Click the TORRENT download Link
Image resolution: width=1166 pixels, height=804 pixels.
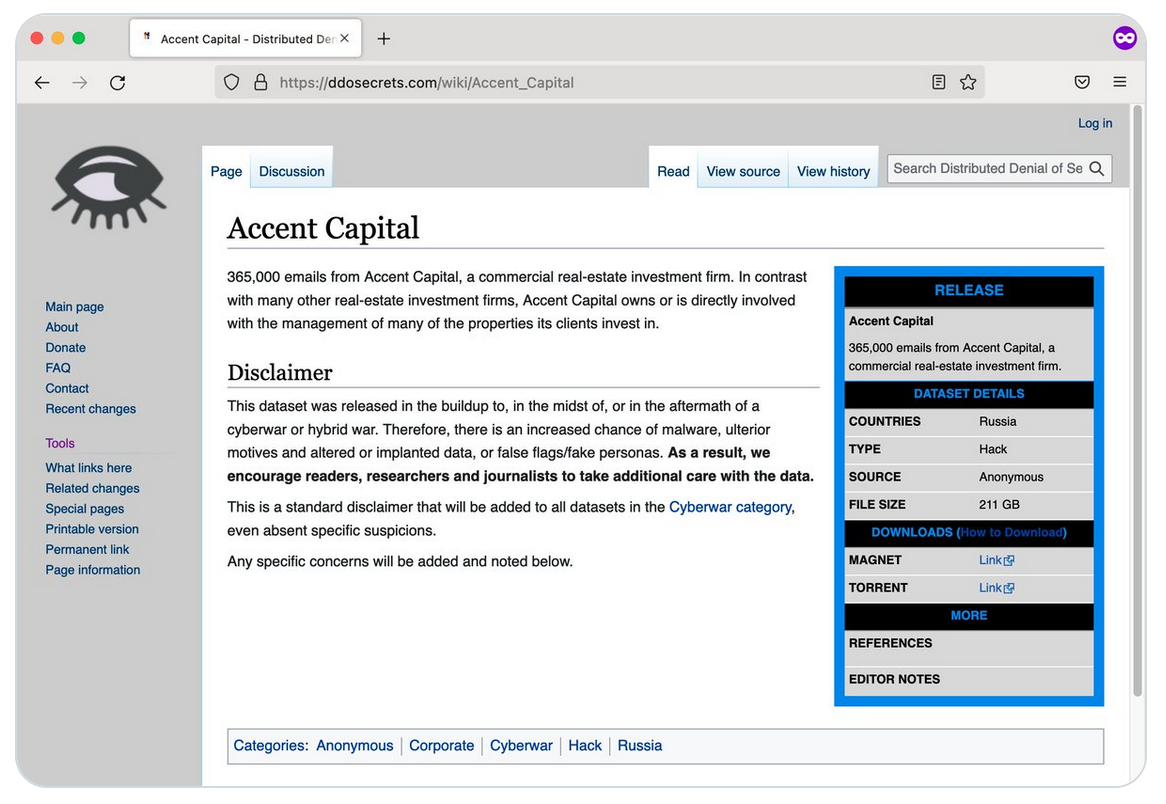tap(990, 588)
